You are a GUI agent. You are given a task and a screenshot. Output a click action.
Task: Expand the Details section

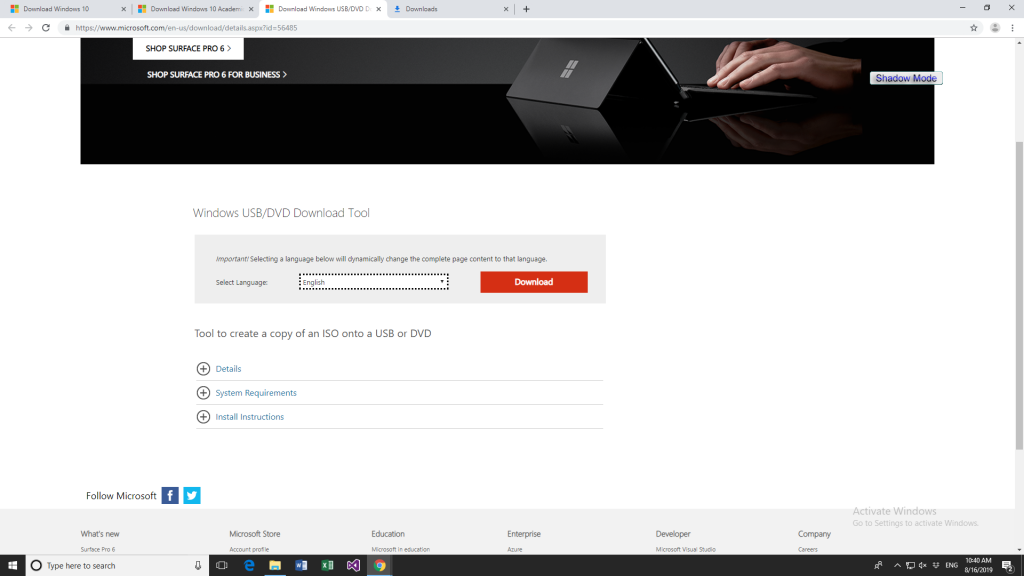click(x=228, y=369)
